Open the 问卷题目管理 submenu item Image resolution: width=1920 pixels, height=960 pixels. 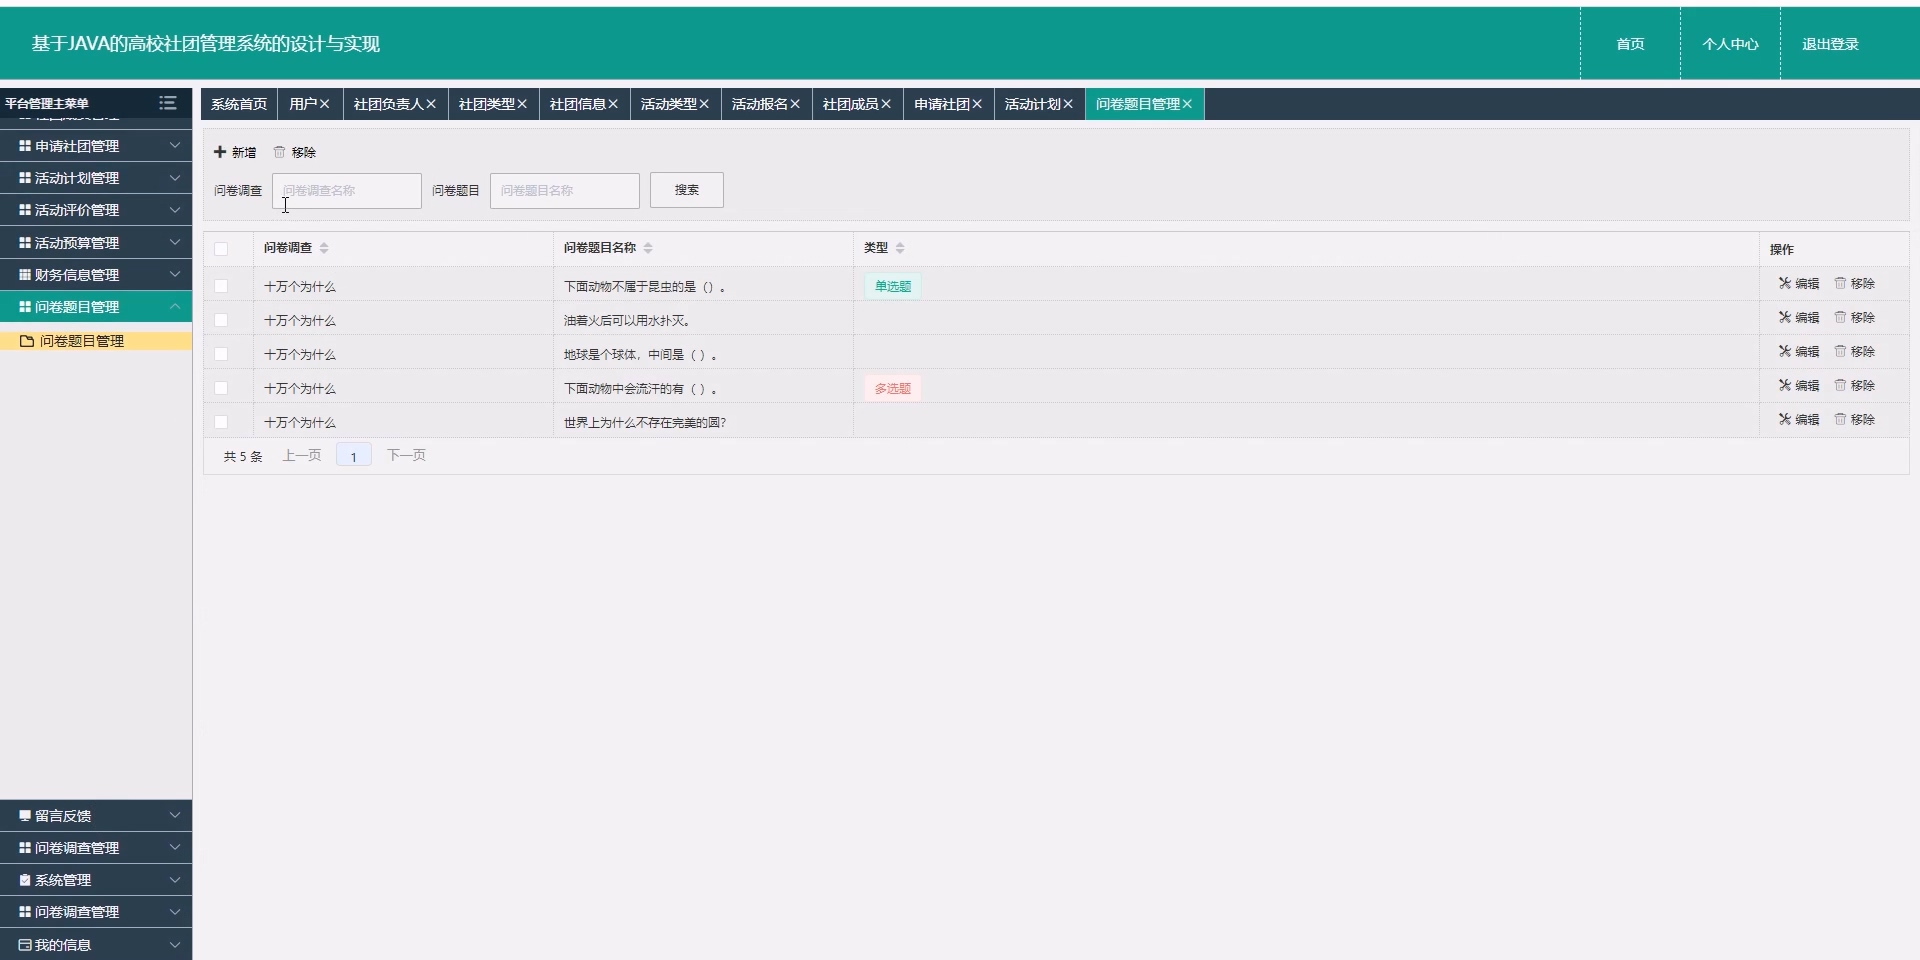pyautogui.click(x=96, y=341)
